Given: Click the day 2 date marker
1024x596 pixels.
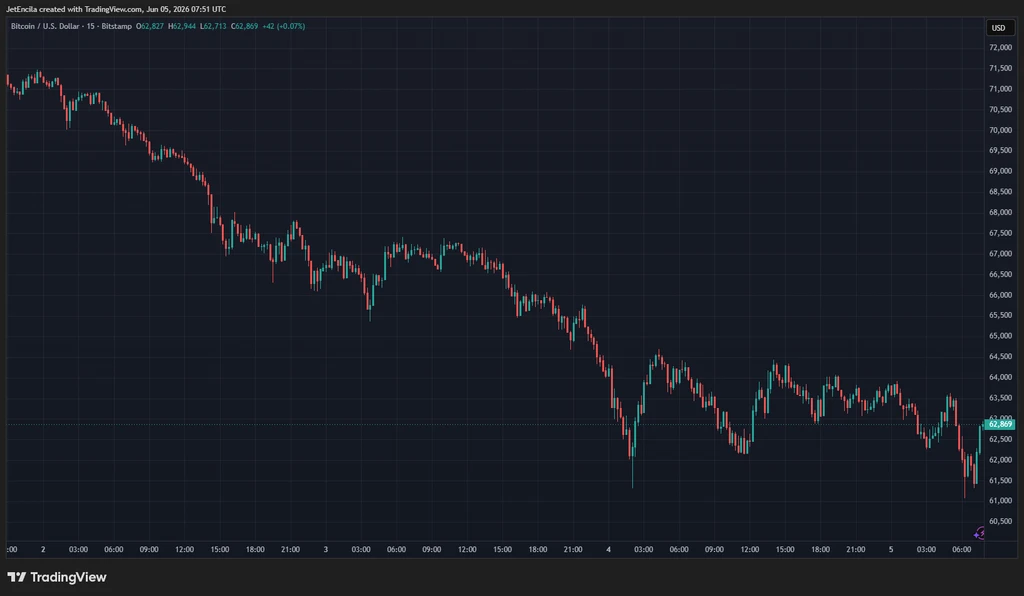Looking at the screenshot, I should (x=43, y=550).
